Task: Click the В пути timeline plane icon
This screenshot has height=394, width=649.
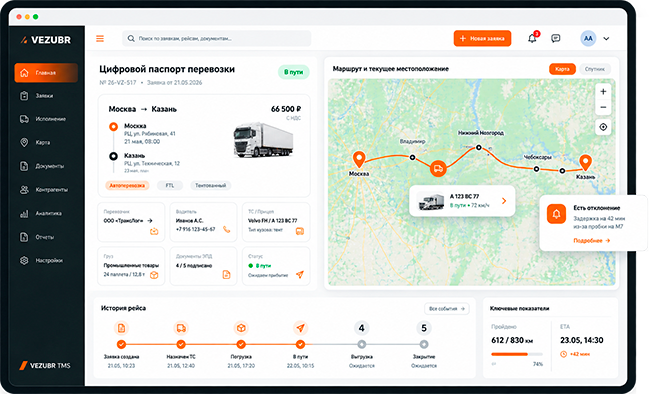Action: (300, 328)
